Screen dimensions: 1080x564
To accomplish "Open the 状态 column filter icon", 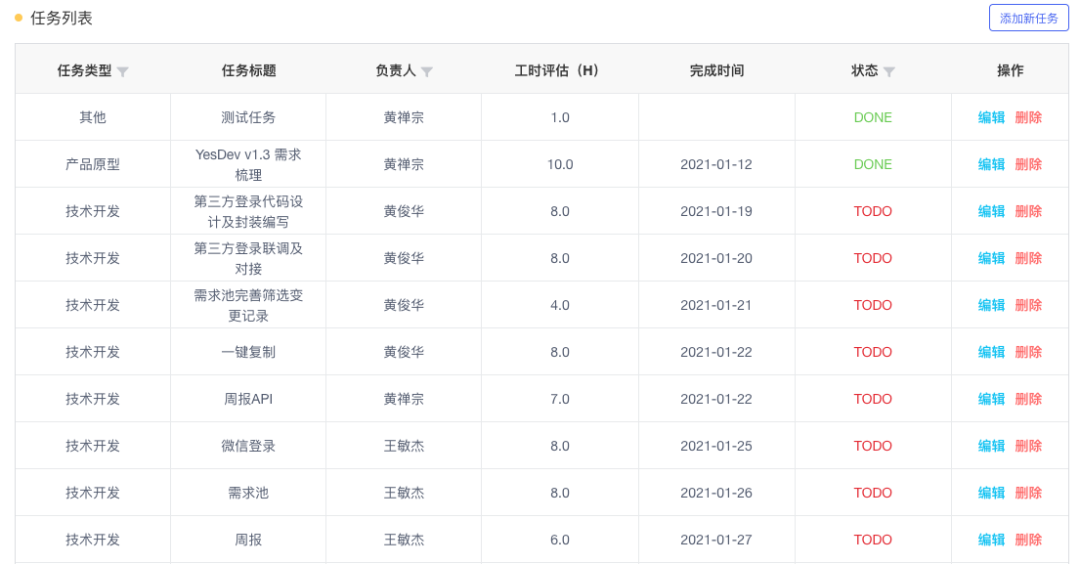I will [889, 72].
